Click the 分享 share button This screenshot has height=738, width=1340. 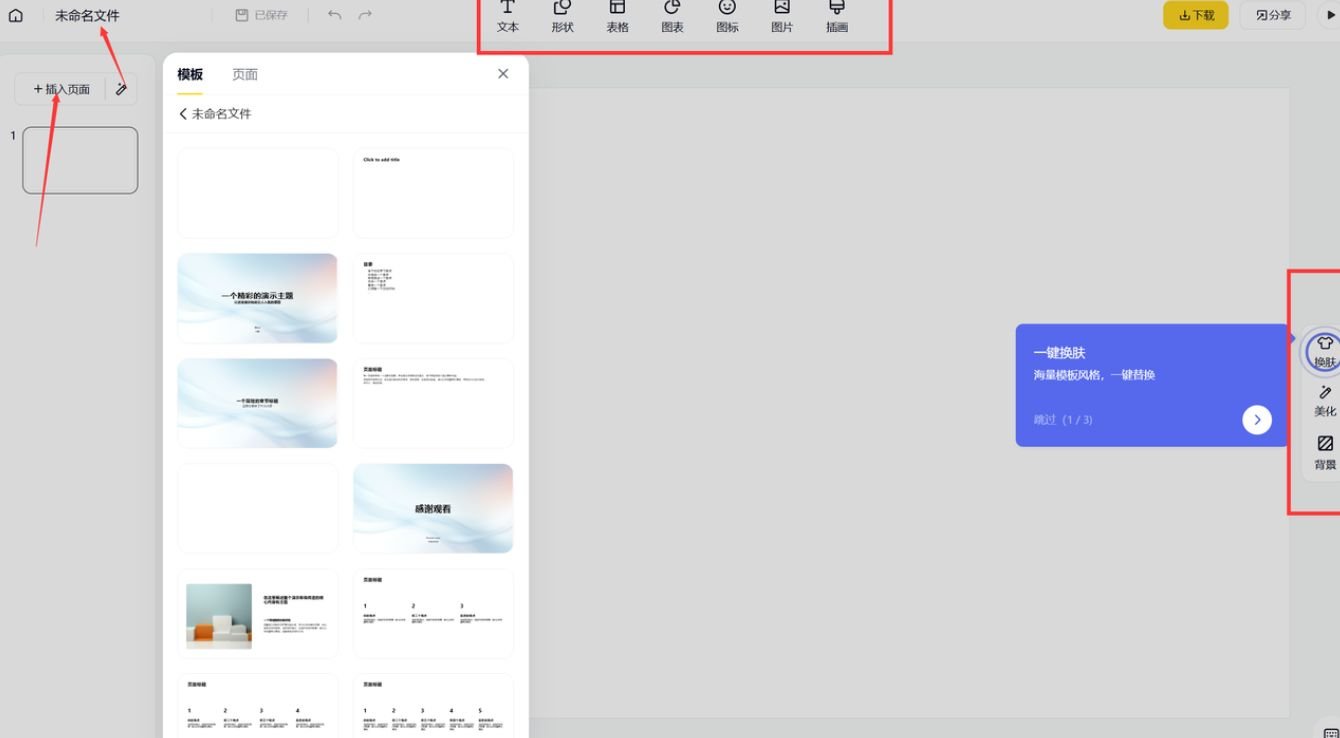(x=1271, y=15)
